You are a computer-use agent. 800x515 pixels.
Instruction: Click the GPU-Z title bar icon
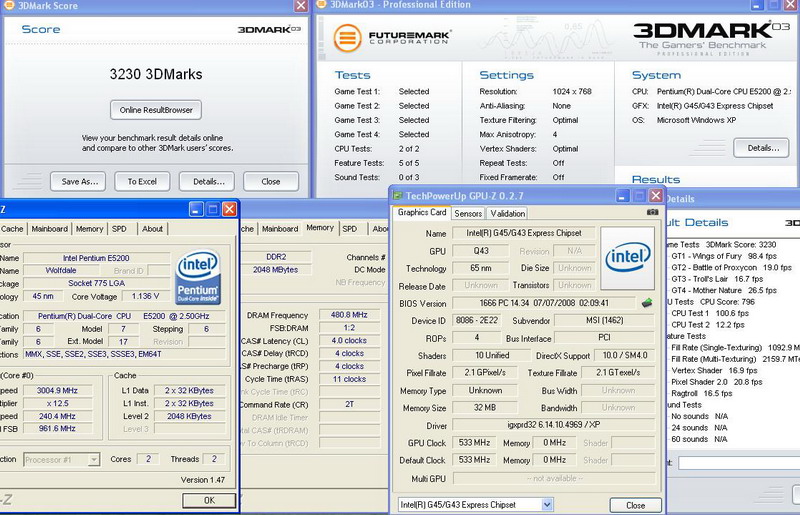point(397,196)
